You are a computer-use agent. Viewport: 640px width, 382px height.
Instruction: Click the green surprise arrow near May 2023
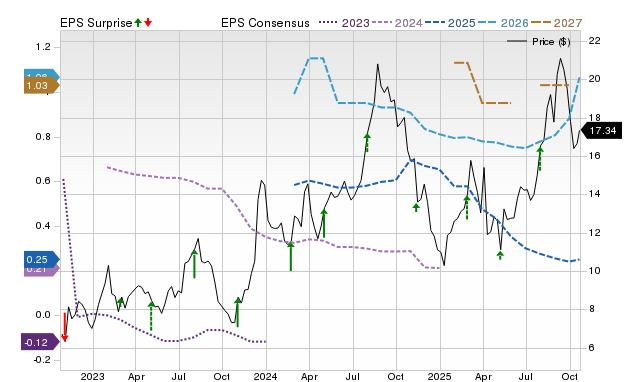pyautogui.click(x=151, y=316)
